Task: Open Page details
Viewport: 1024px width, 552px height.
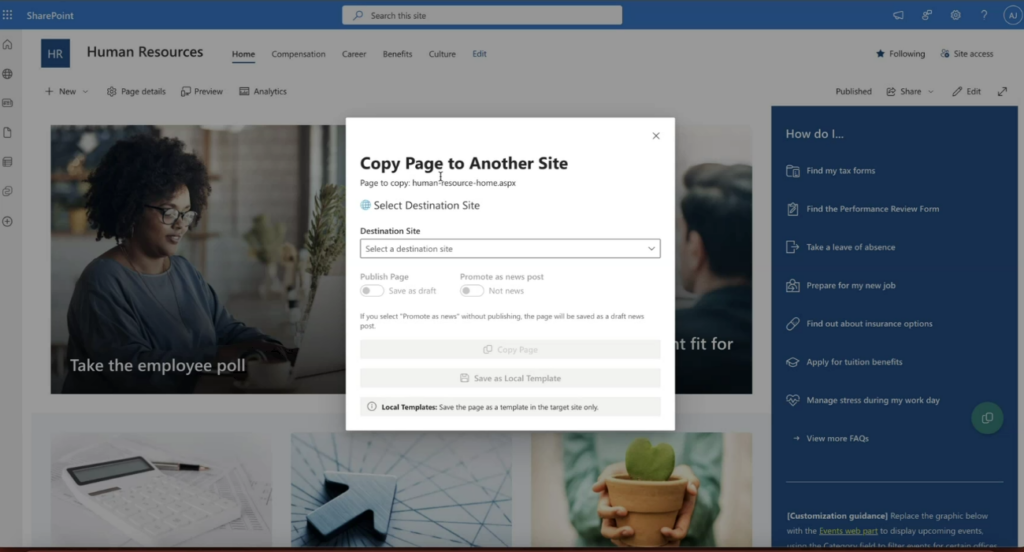Action: click(136, 91)
